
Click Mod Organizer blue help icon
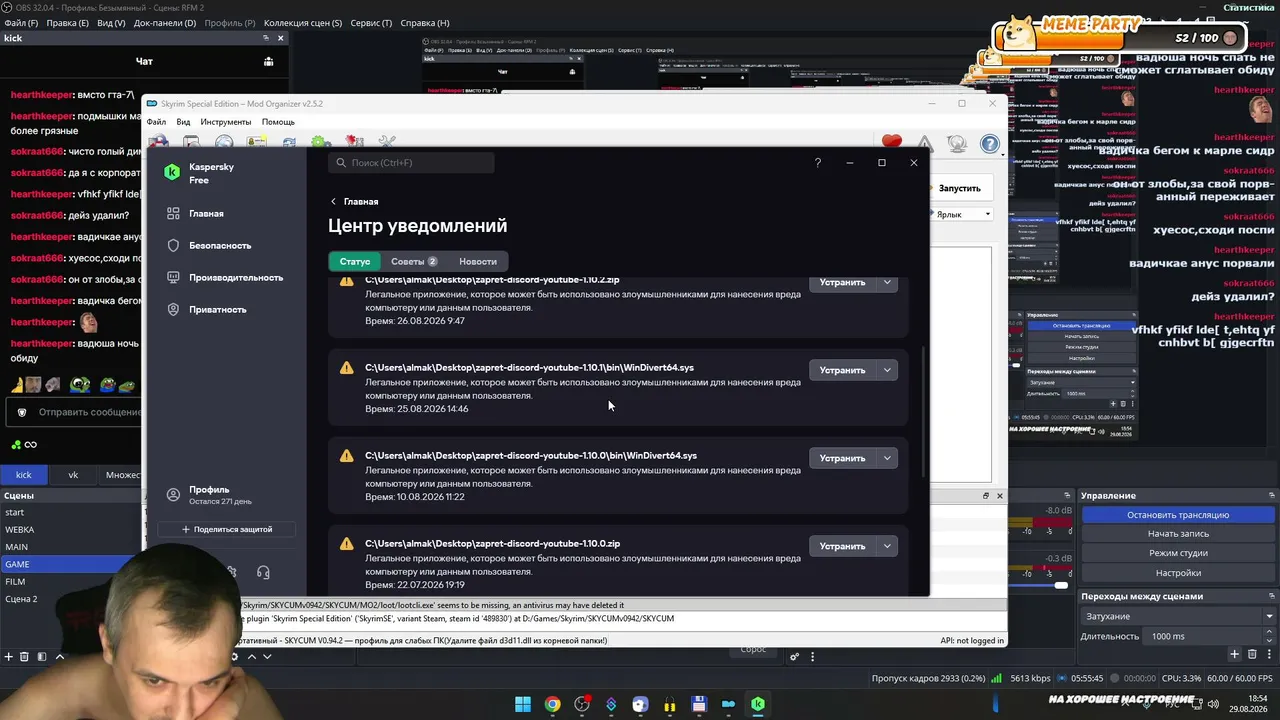click(990, 144)
